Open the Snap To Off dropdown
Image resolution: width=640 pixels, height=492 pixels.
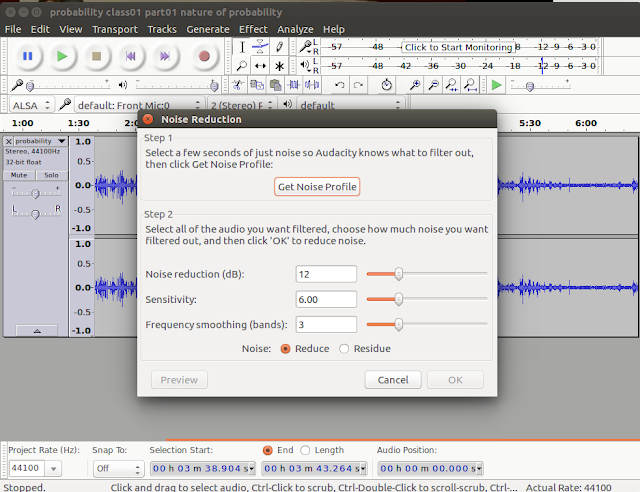click(118, 468)
